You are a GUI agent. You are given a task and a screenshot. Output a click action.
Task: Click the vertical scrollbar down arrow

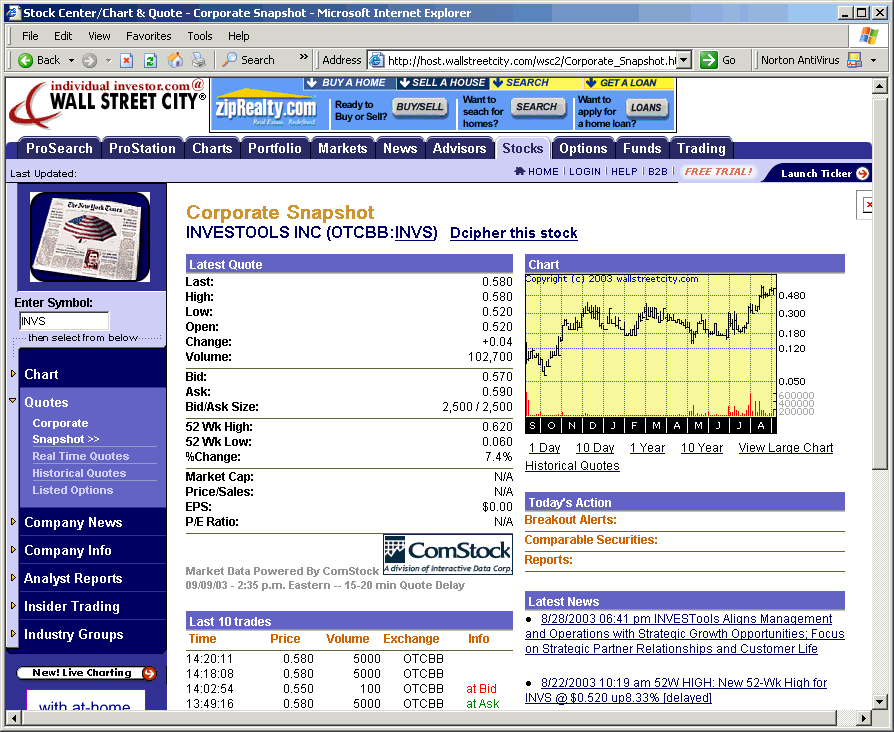pos(879,701)
